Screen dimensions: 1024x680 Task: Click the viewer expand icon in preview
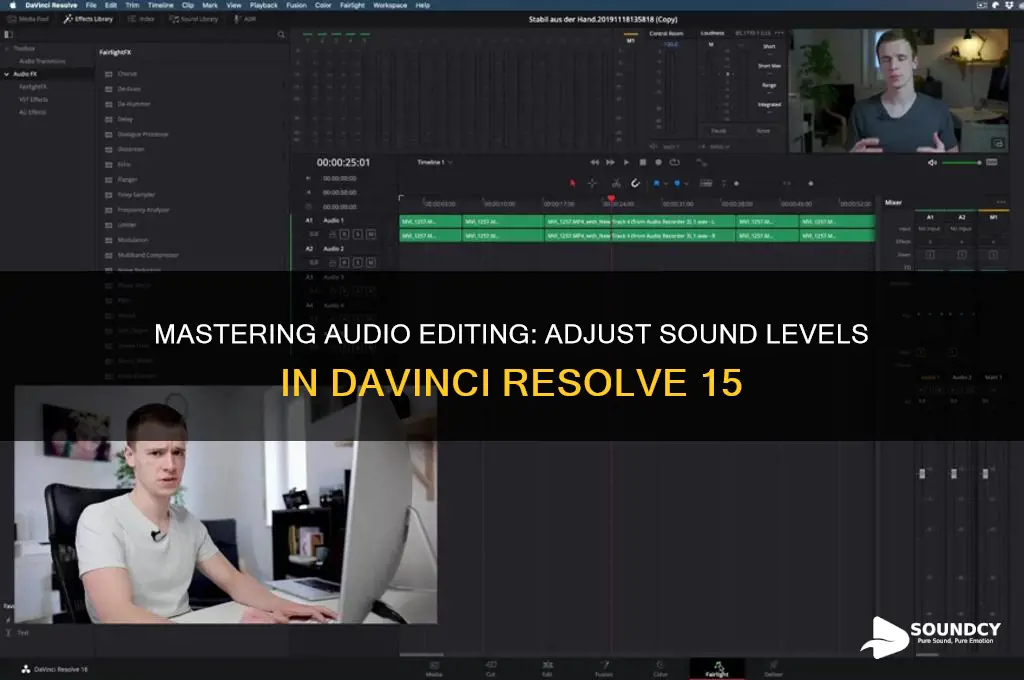(x=997, y=143)
